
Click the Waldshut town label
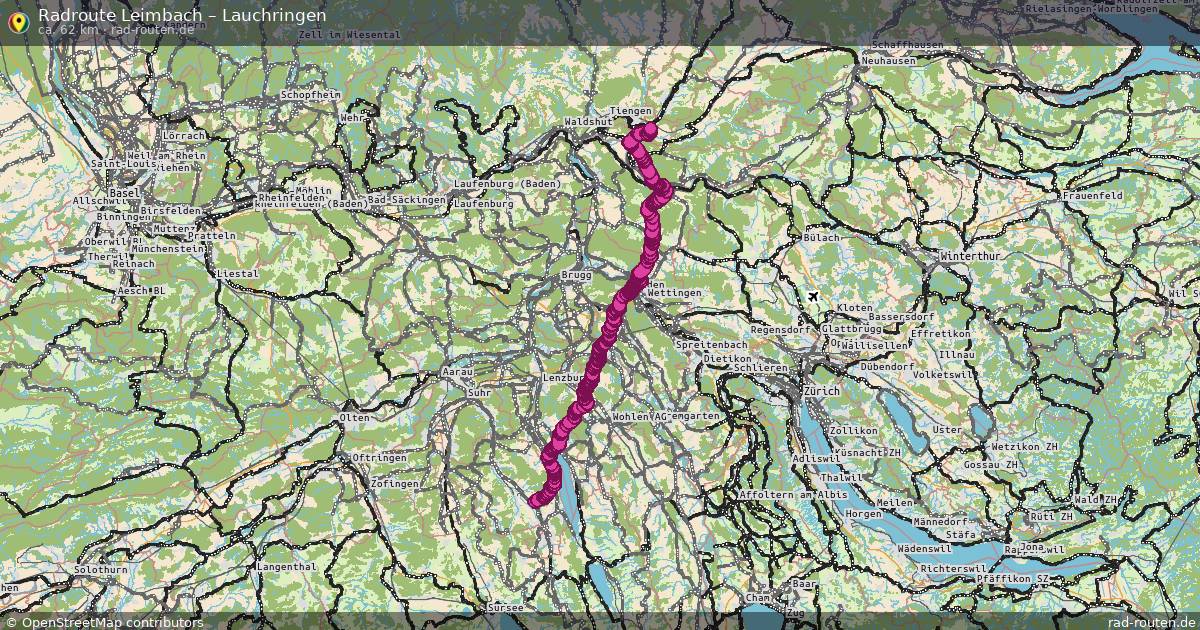[x=588, y=121]
